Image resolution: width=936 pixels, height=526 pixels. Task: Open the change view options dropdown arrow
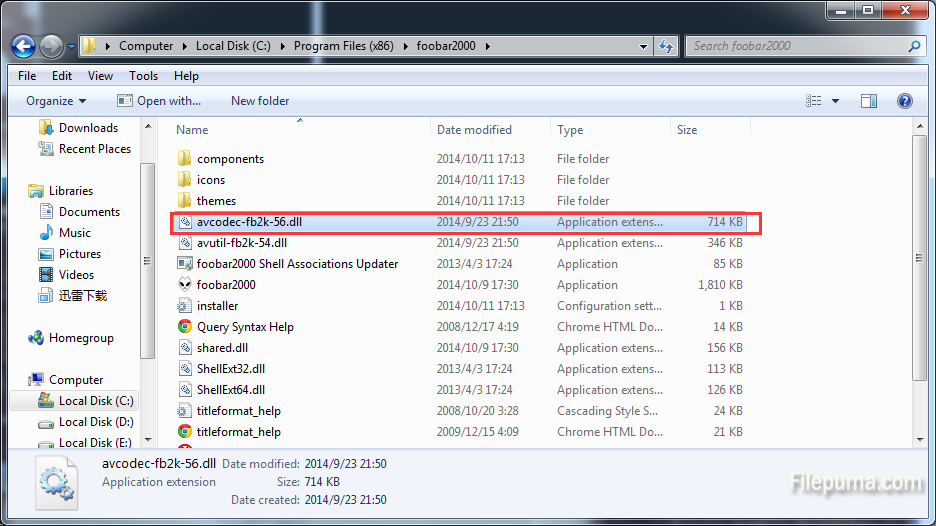835,101
